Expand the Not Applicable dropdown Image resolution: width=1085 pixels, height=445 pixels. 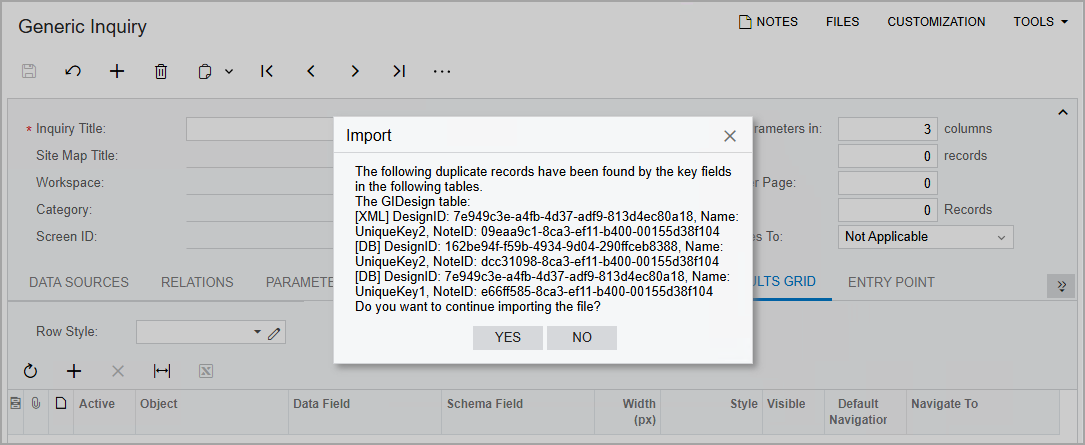1001,237
